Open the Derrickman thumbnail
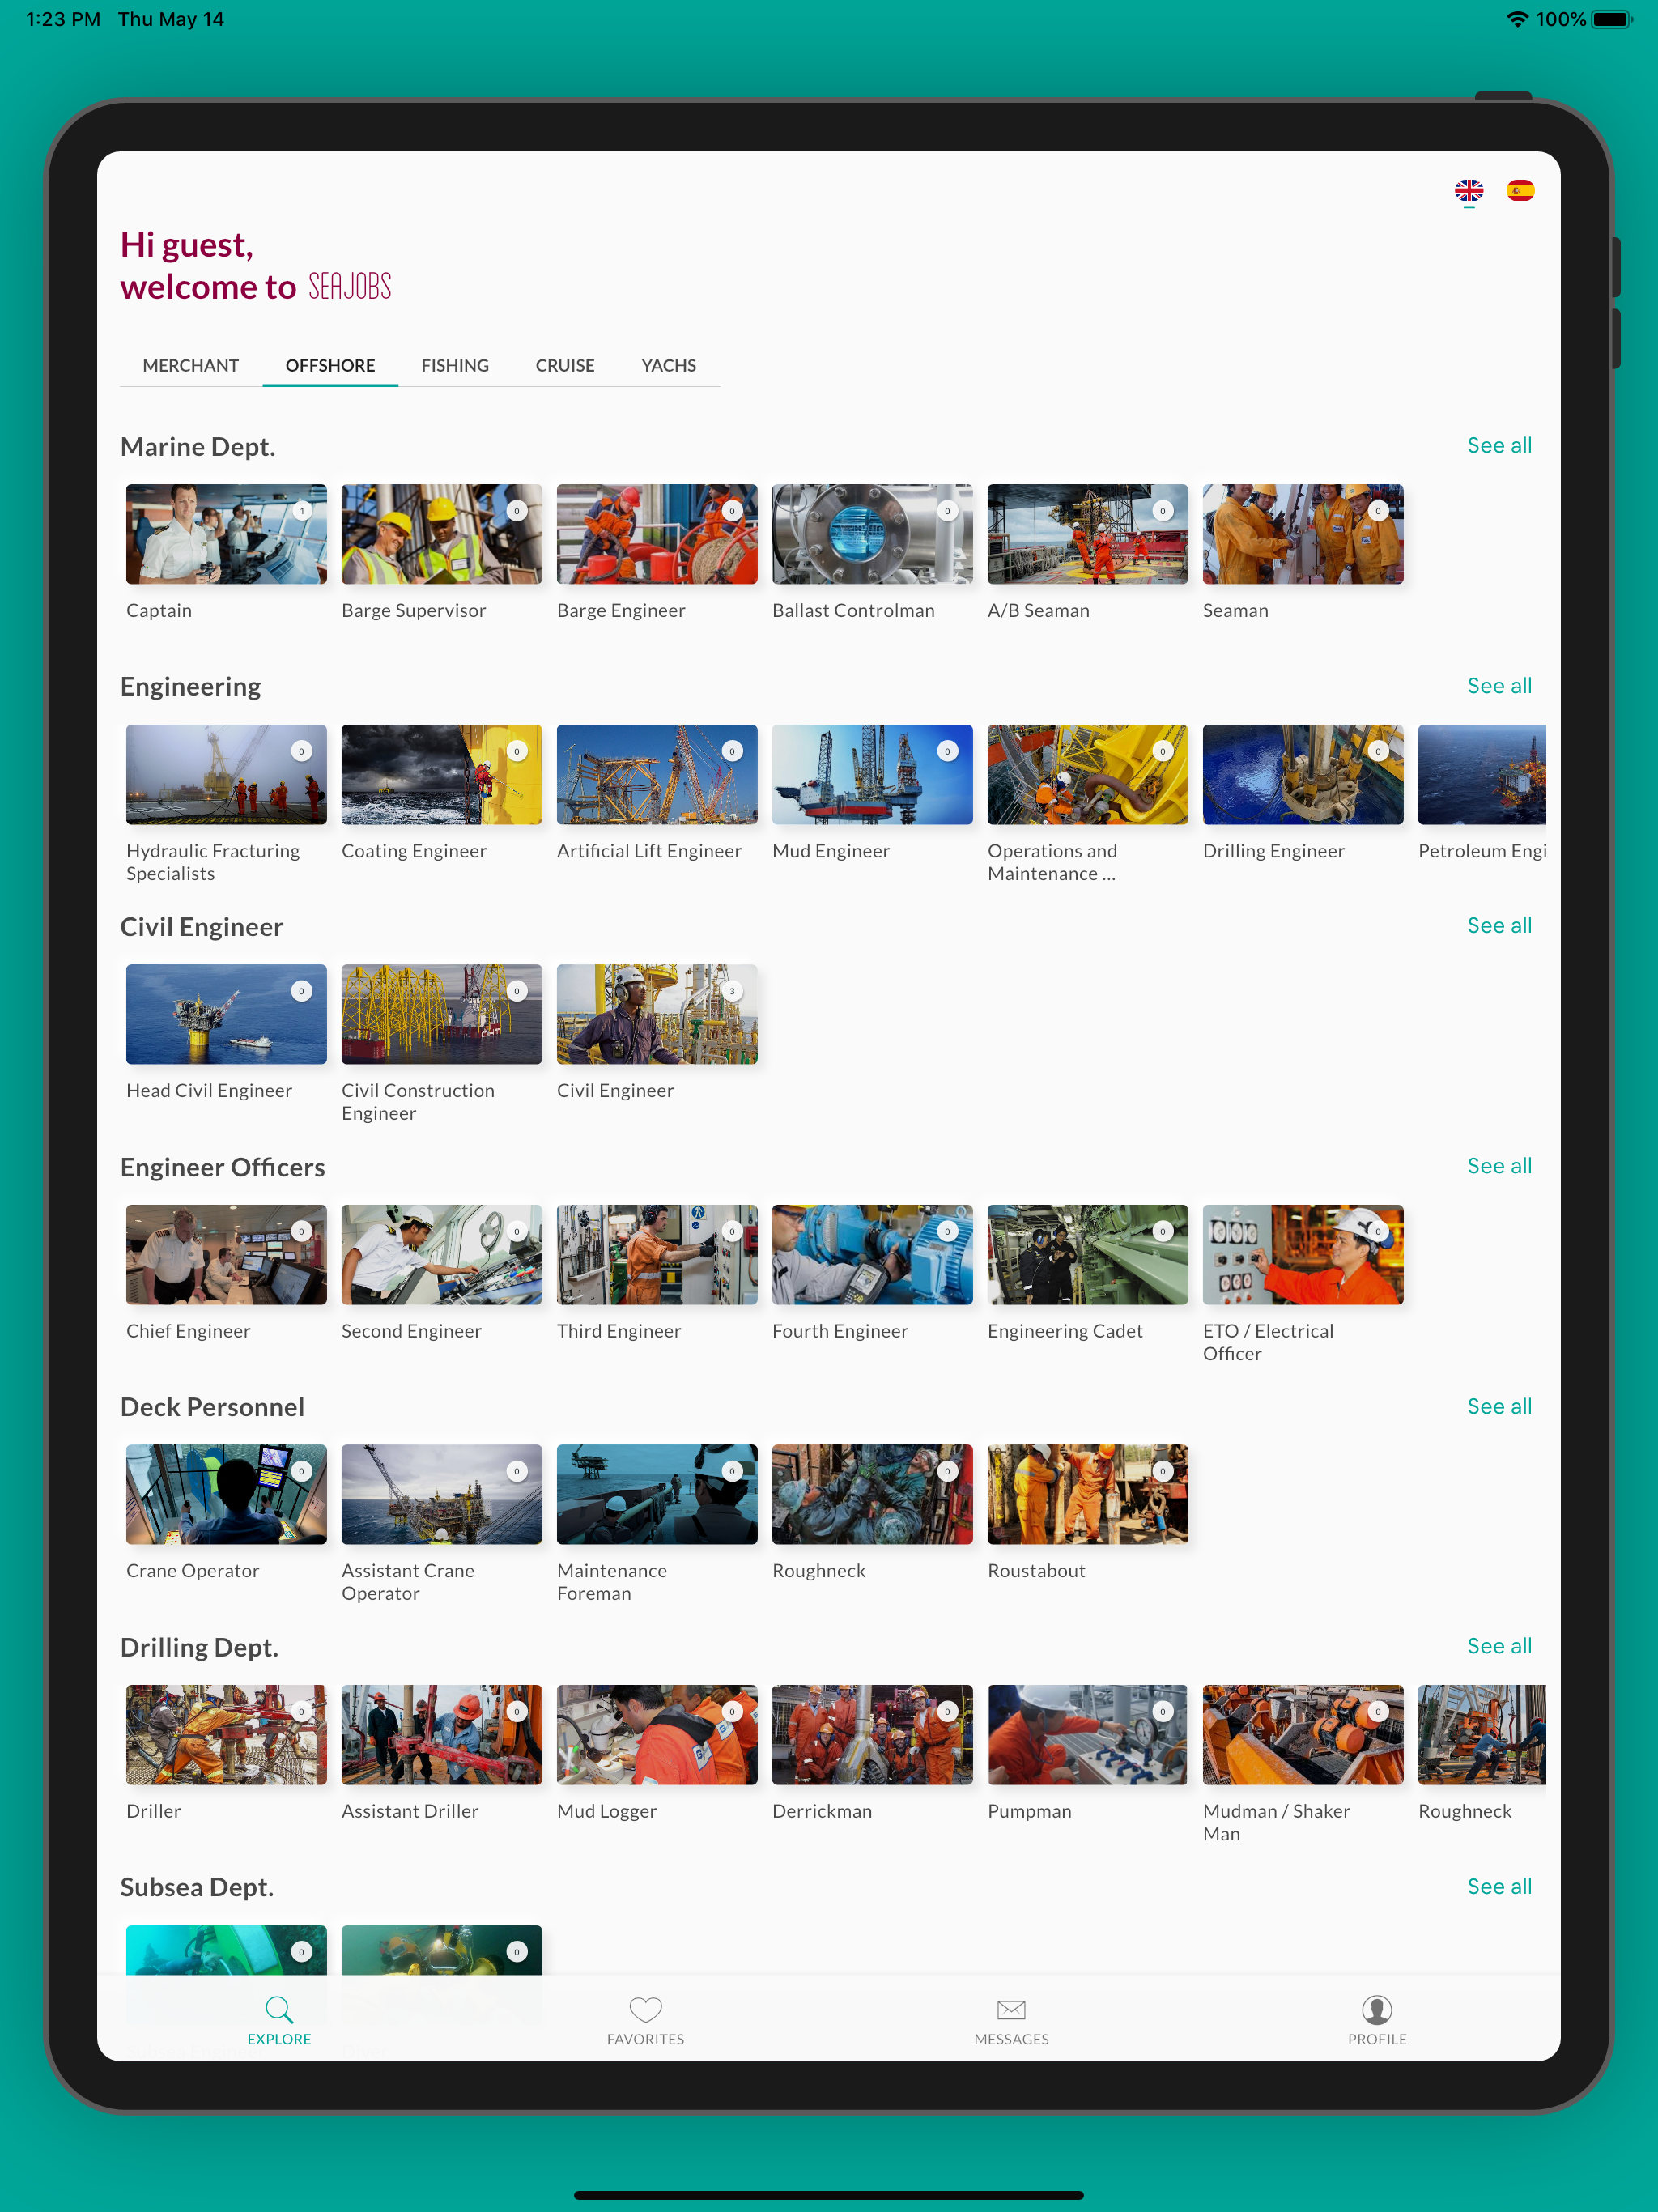1658x2212 pixels. click(x=872, y=1734)
